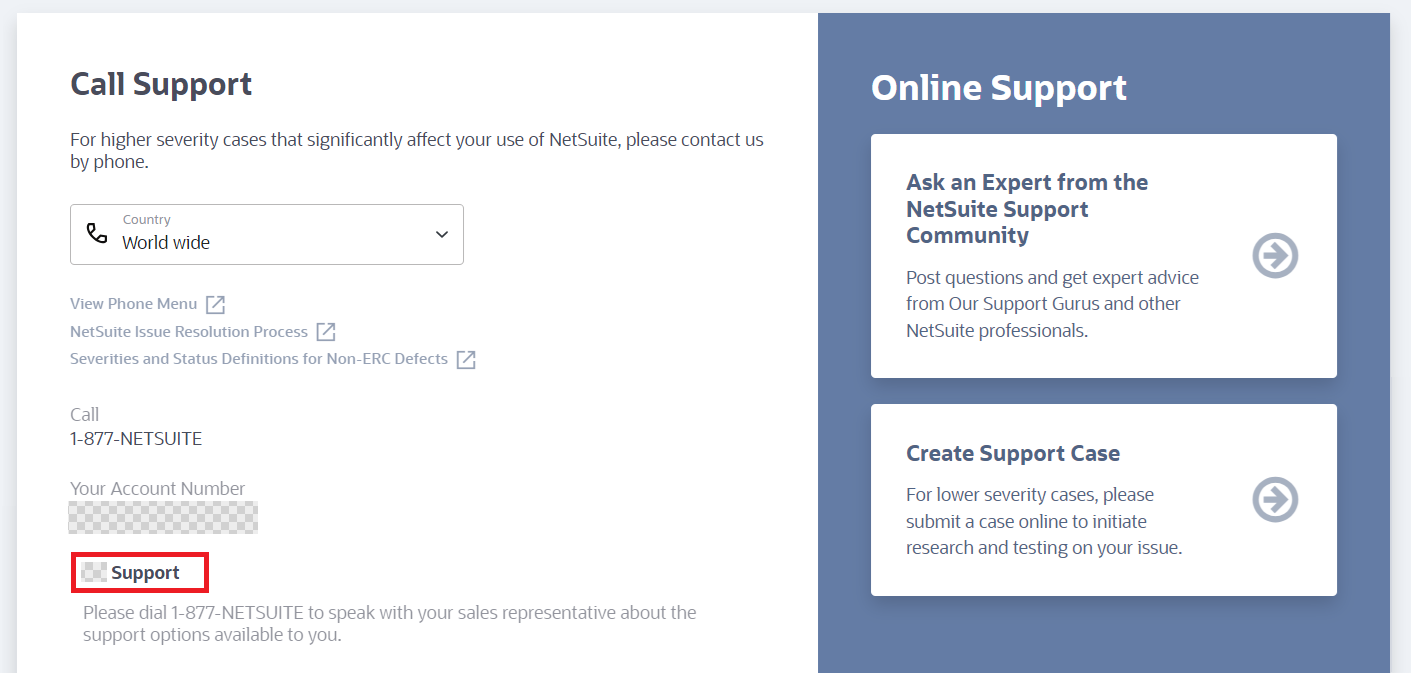Open the Country dropdown showing World wide
The width and height of the screenshot is (1411, 676).
pyautogui.click(x=266, y=234)
